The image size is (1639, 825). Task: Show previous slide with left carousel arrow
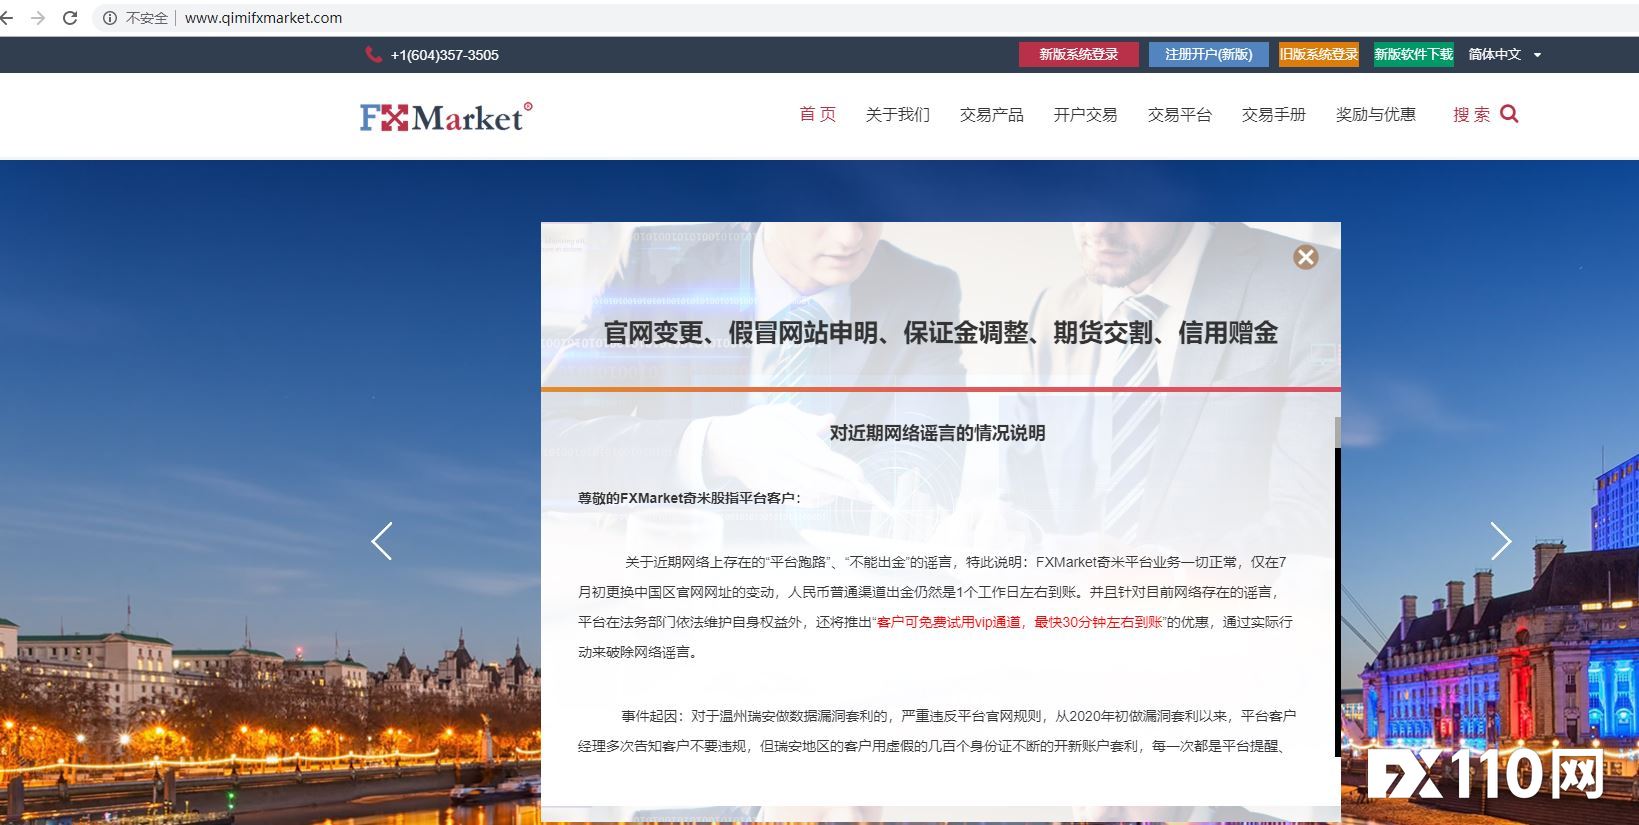click(x=382, y=541)
